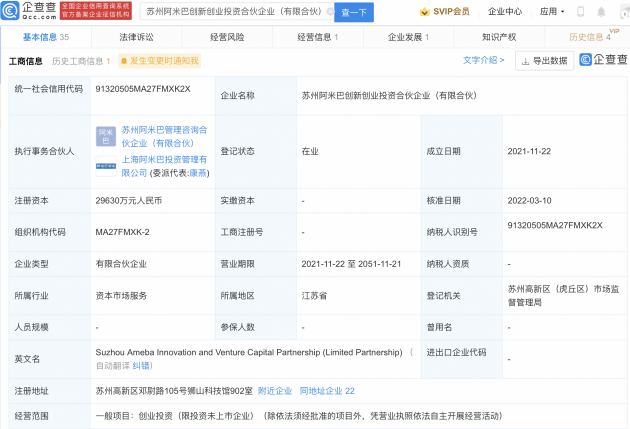Open the 应用 dropdown menu
This screenshot has height=429, width=630.
click(552, 12)
